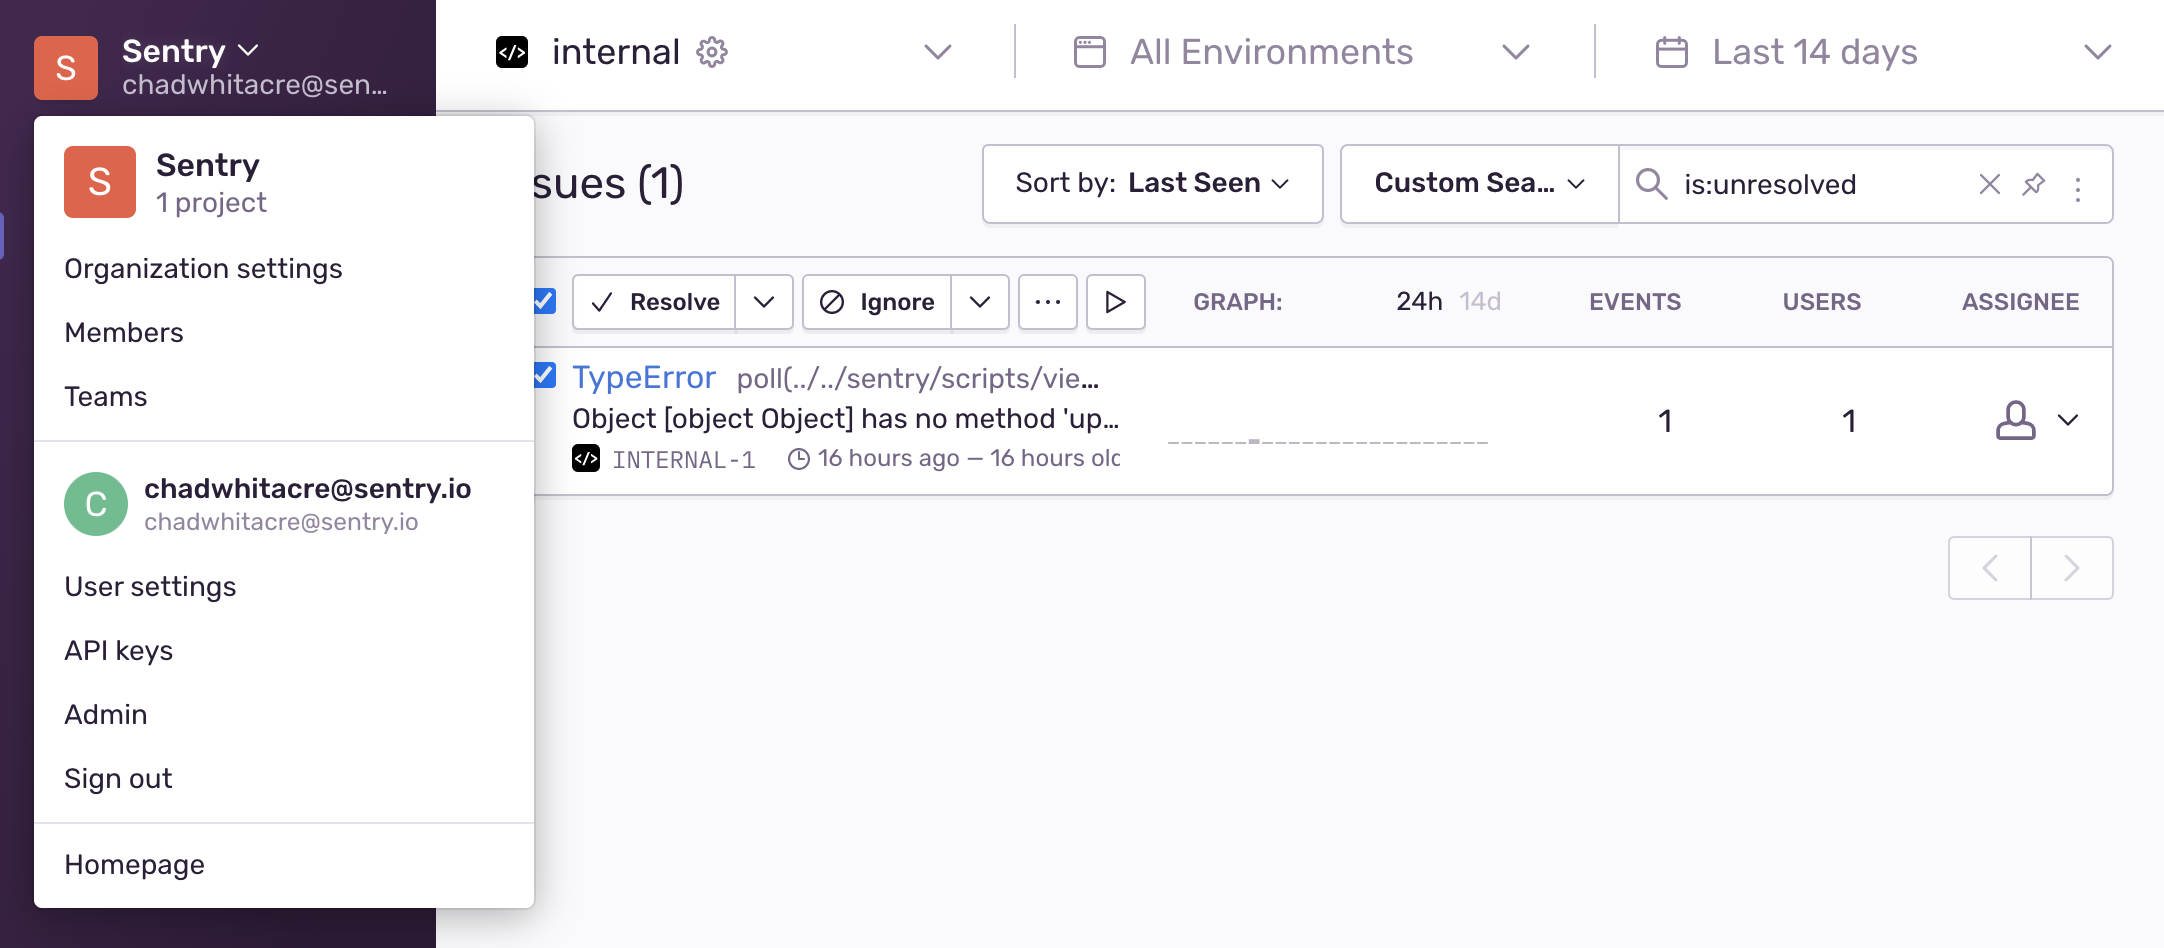Open Organization settings from the menu
Image resolution: width=2164 pixels, height=948 pixels.
[203, 269]
